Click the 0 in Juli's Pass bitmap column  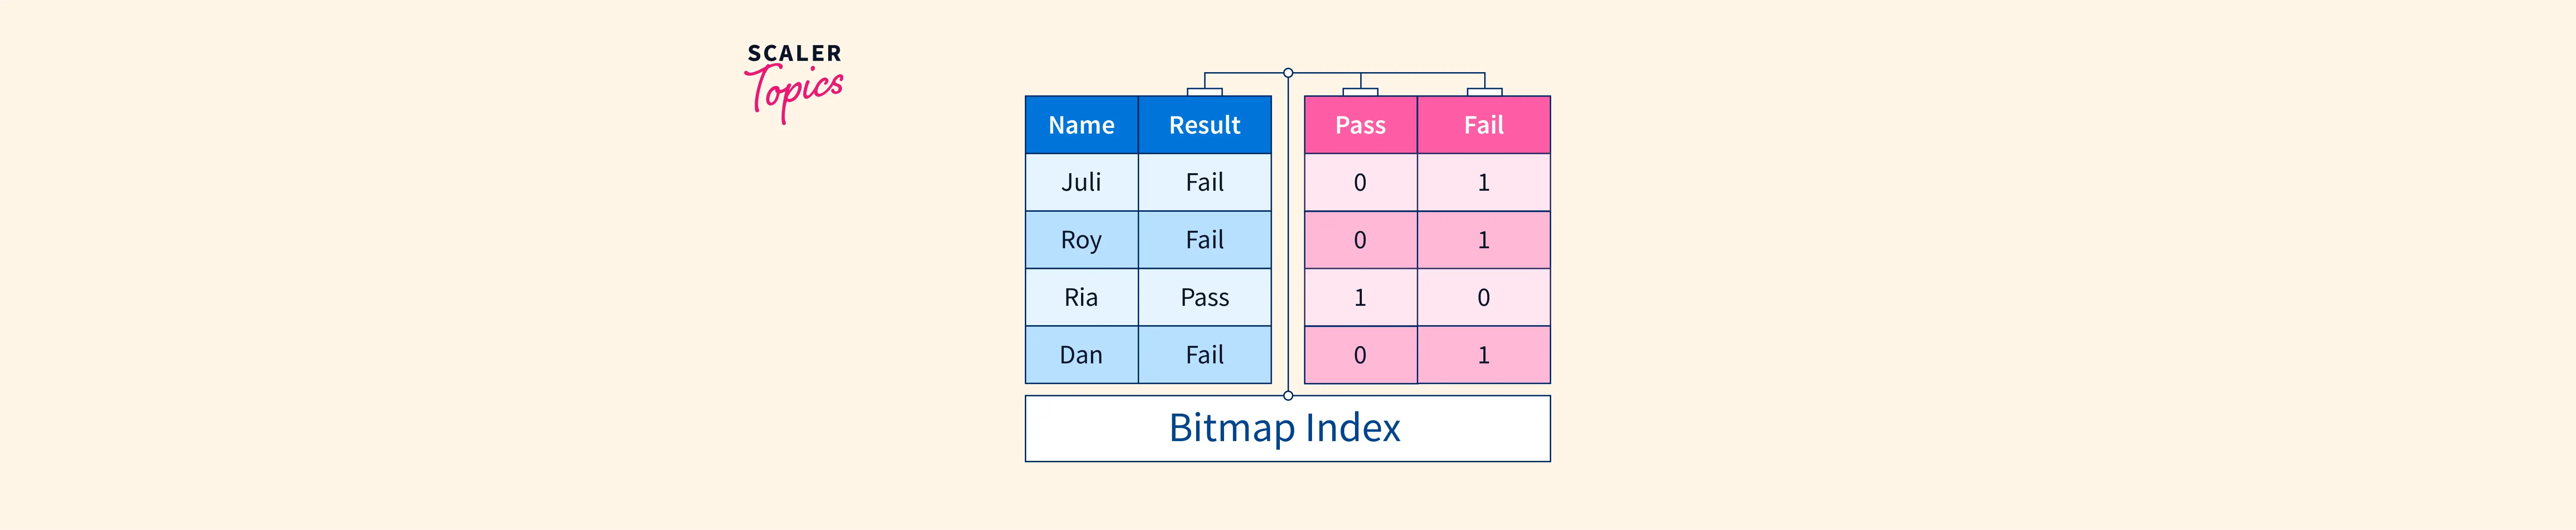point(1360,182)
